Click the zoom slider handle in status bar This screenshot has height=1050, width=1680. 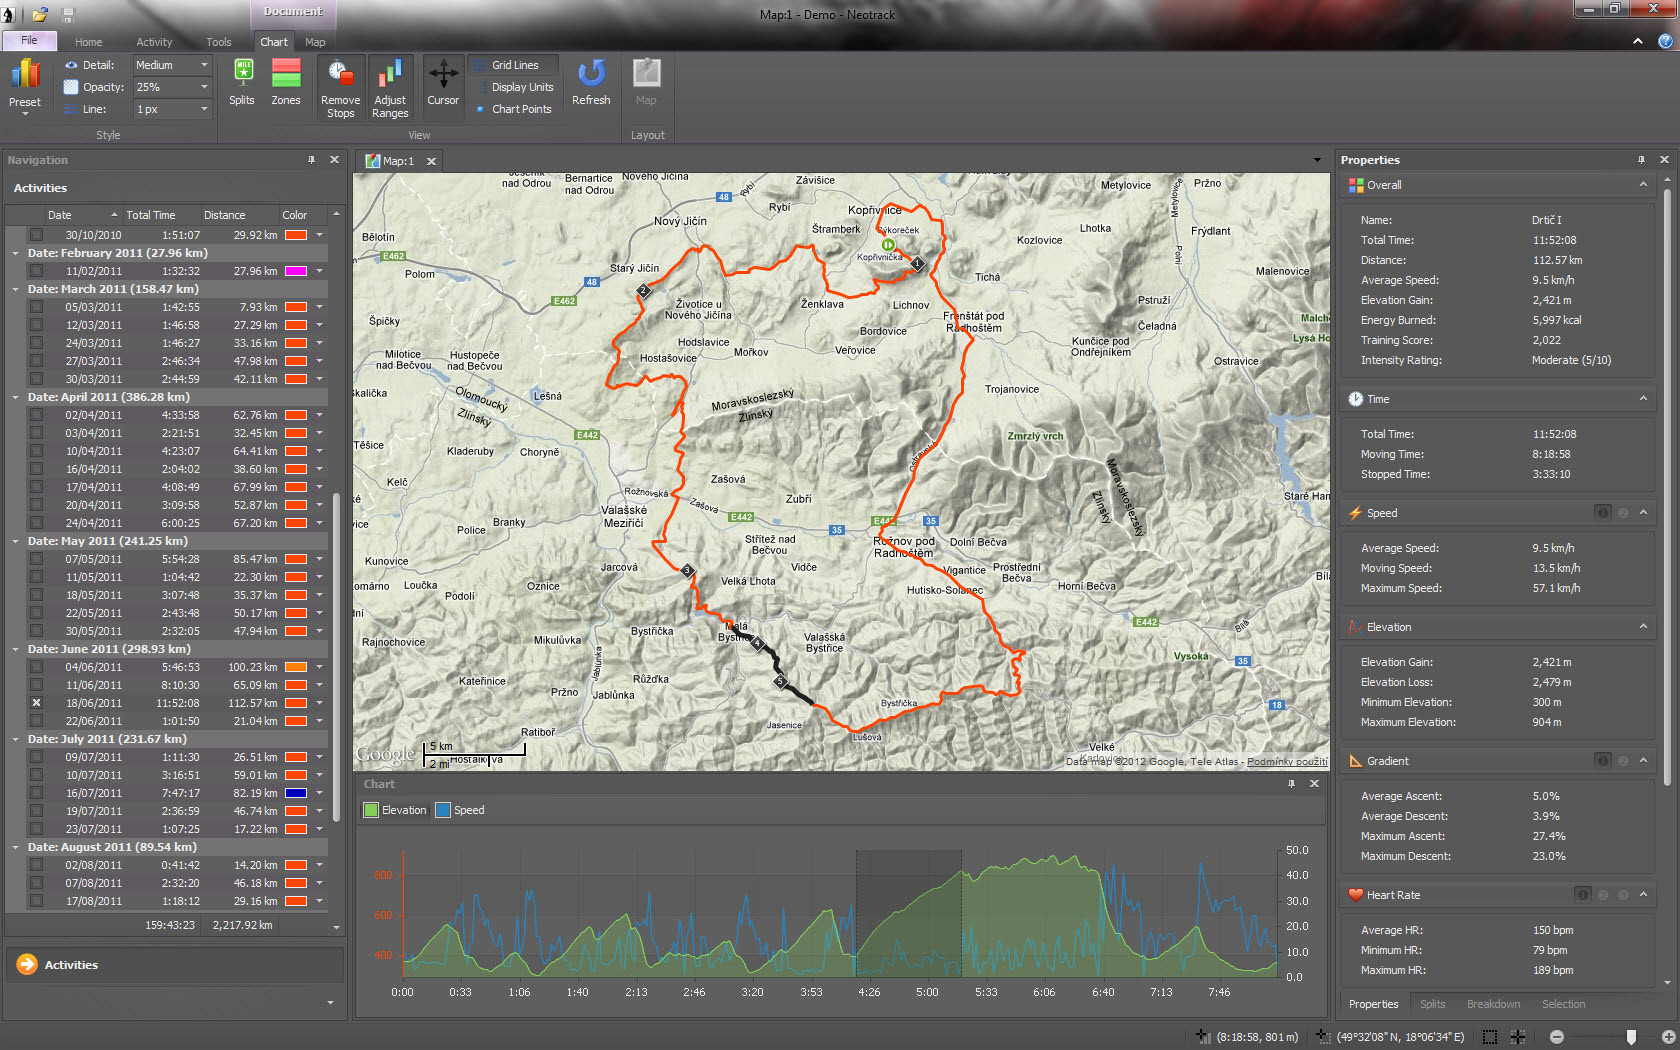1632,1037
